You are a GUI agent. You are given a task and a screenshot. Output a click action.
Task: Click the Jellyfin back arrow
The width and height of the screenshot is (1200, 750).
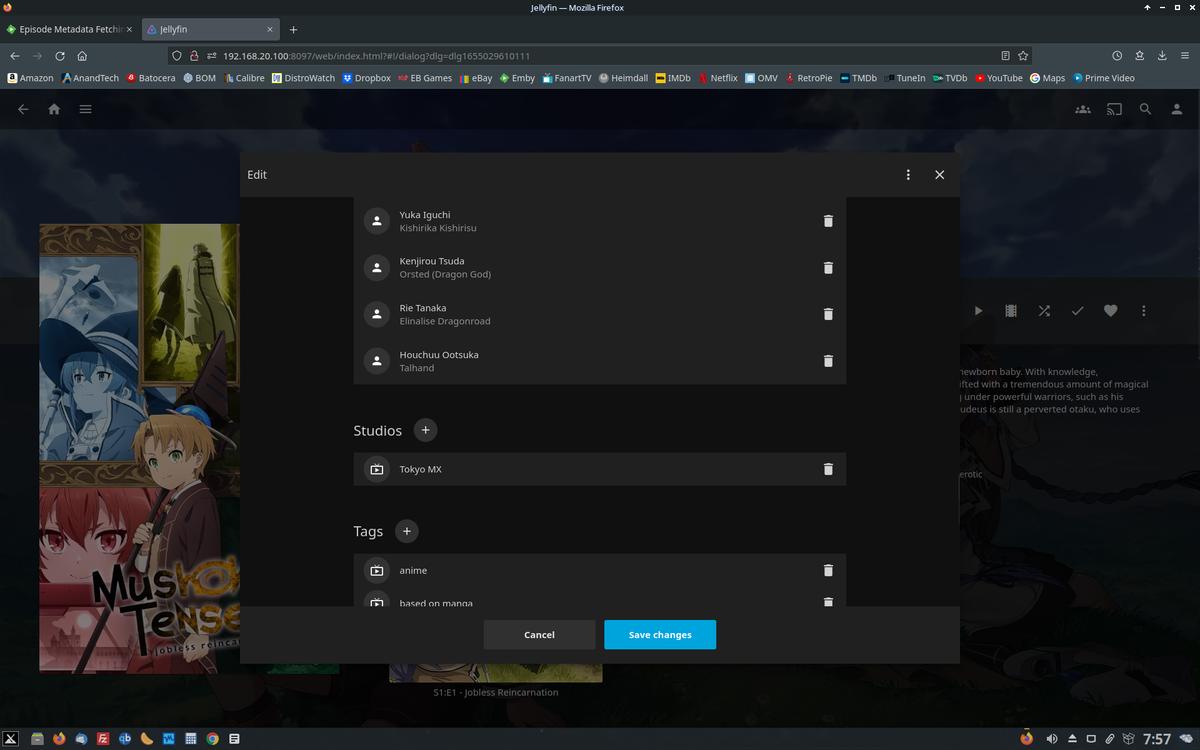pyautogui.click(x=23, y=109)
